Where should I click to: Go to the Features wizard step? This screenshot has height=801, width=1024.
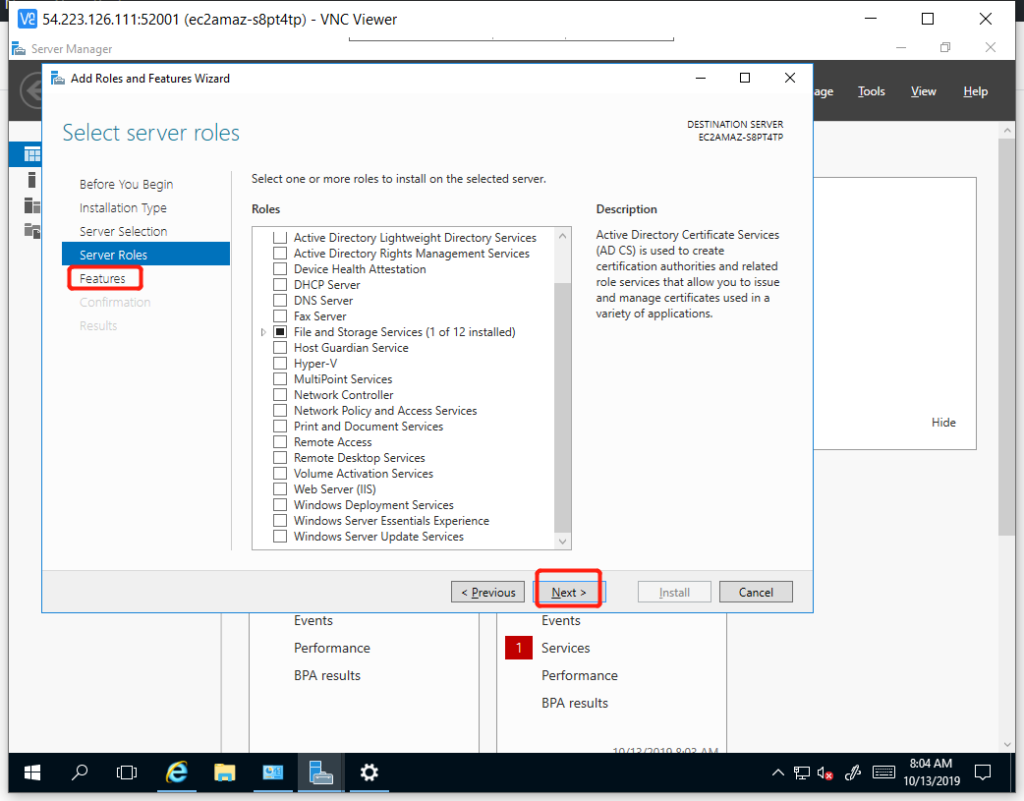[x=103, y=278]
